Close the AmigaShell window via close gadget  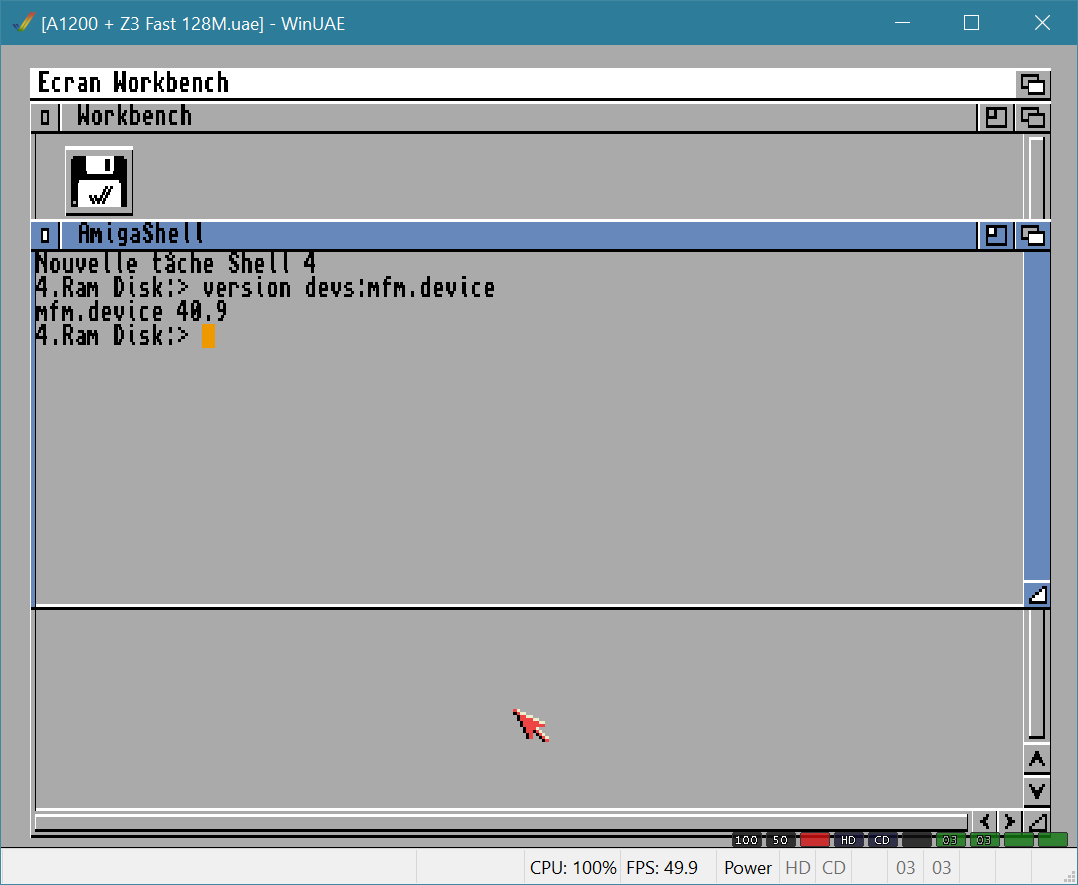(x=45, y=236)
